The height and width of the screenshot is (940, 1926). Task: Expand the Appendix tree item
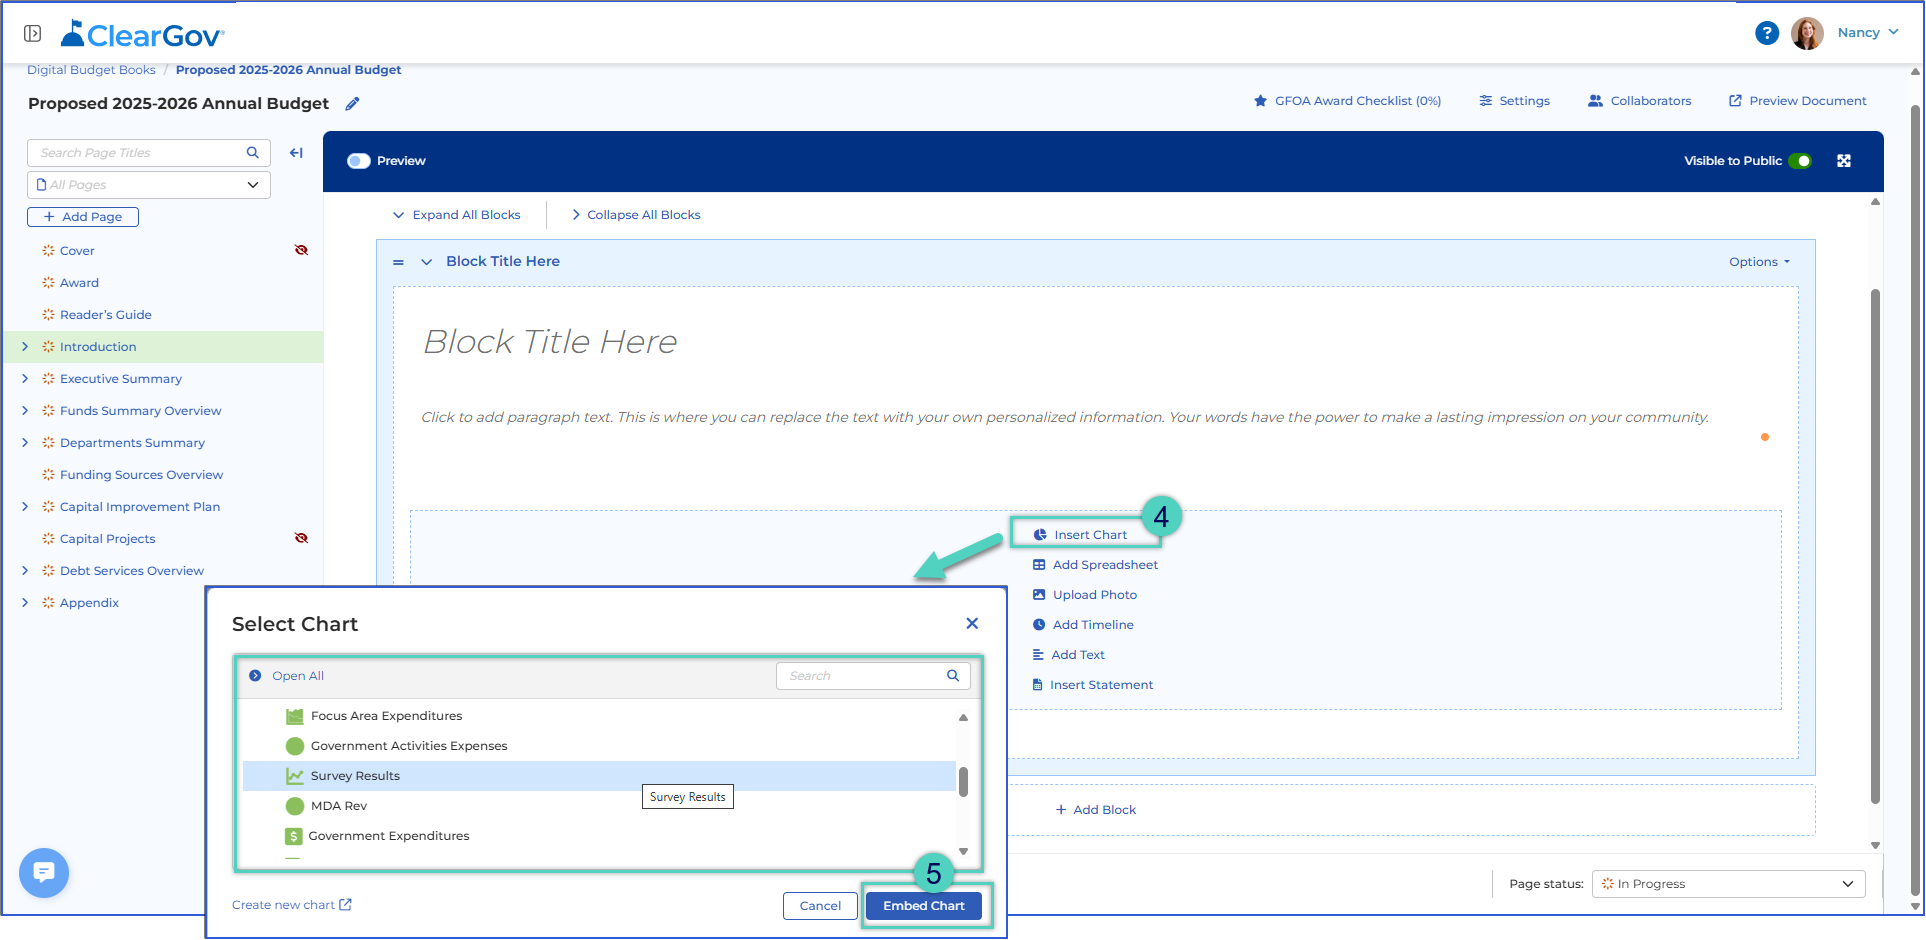[25, 603]
